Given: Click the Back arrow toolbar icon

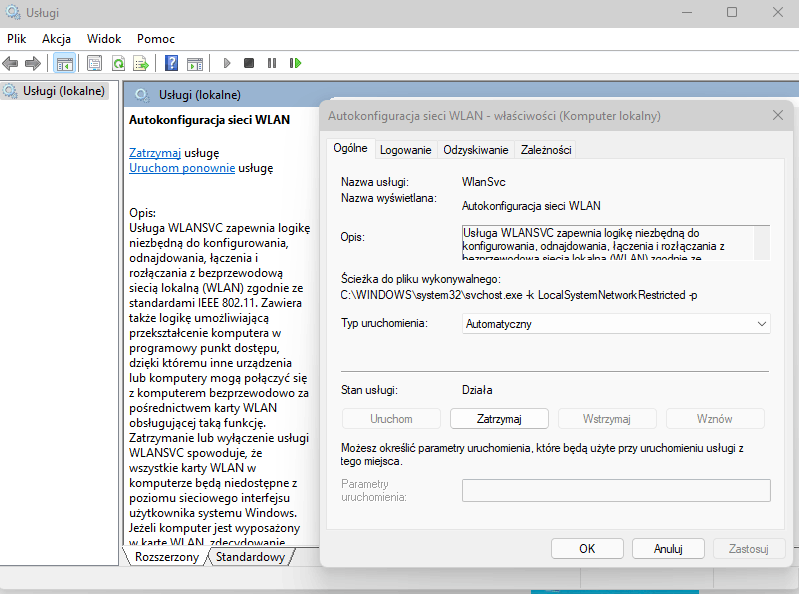Looking at the screenshot, I should pyautogui.click(x=10, y=63).
